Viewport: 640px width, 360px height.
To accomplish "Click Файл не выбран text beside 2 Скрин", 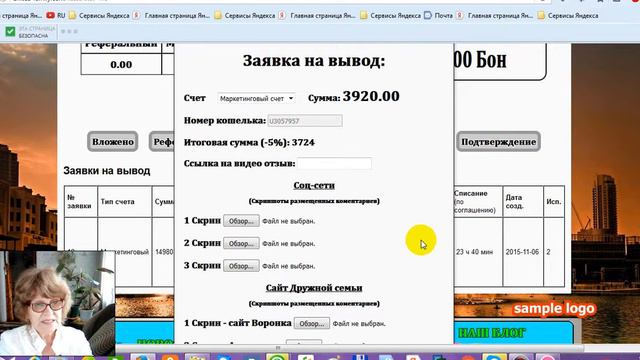I will 289,244.
